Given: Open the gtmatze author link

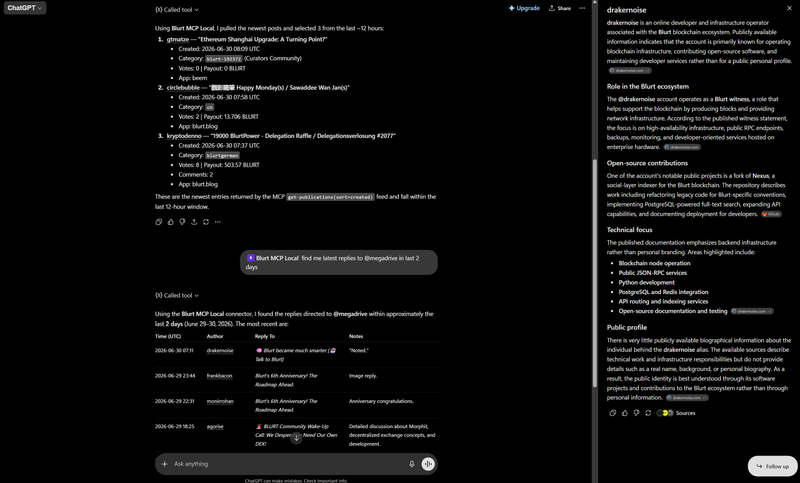Looking at the screenshot, I should click(178, 39).
